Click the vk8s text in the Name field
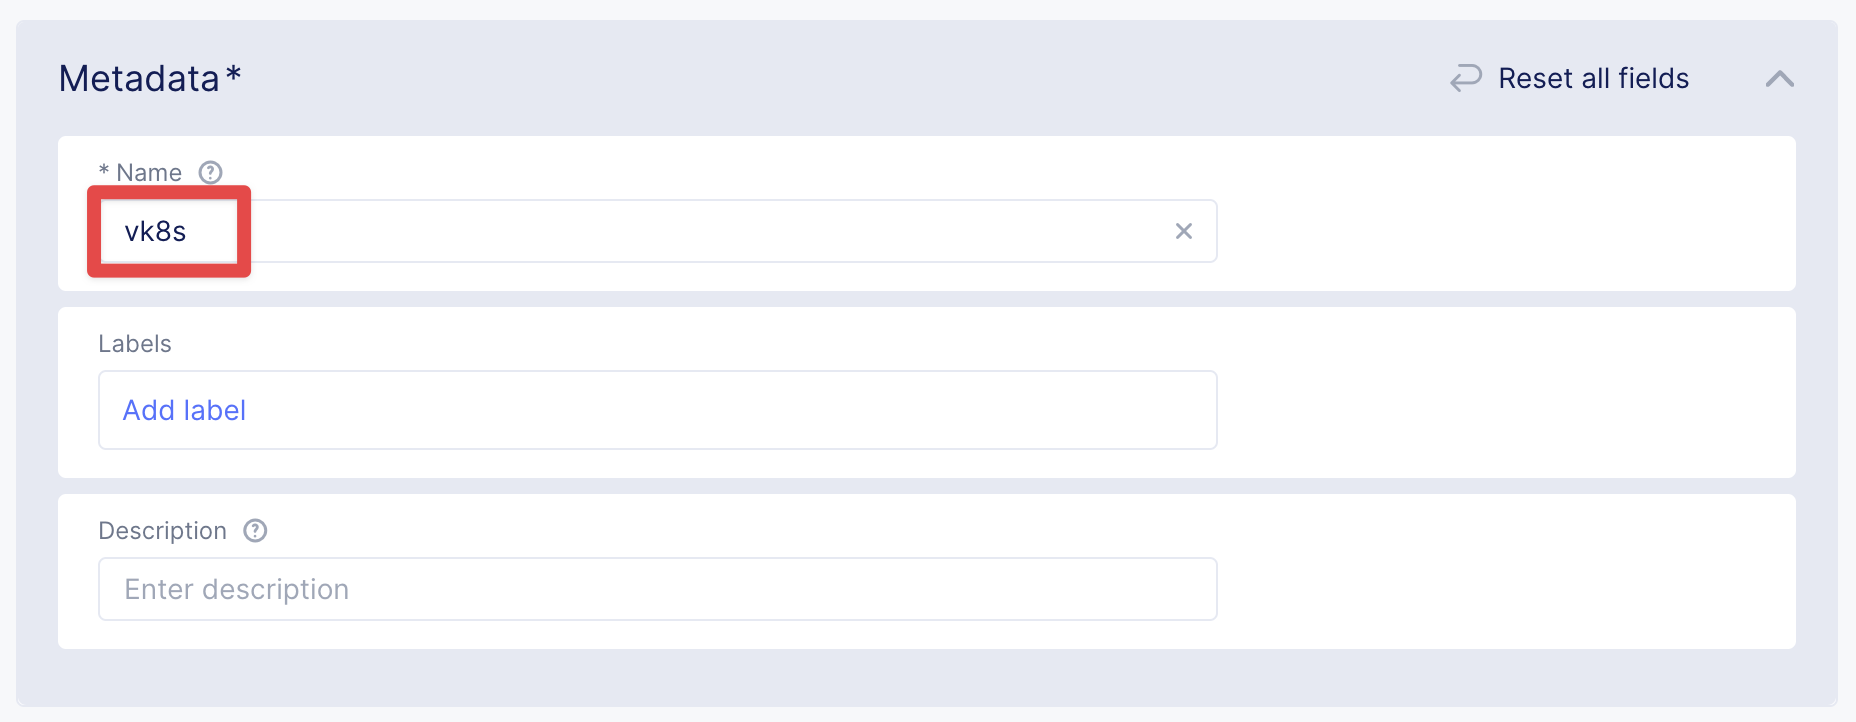The width and height of the screenshot is (1856, 722). click(155, 232)
